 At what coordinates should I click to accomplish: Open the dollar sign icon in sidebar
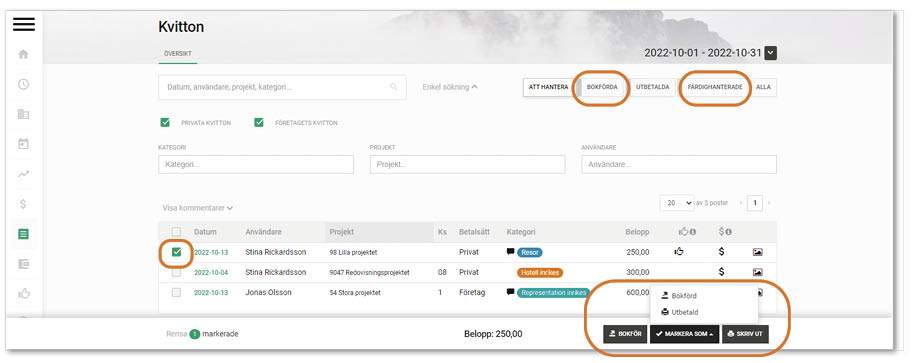click(23, 204)
